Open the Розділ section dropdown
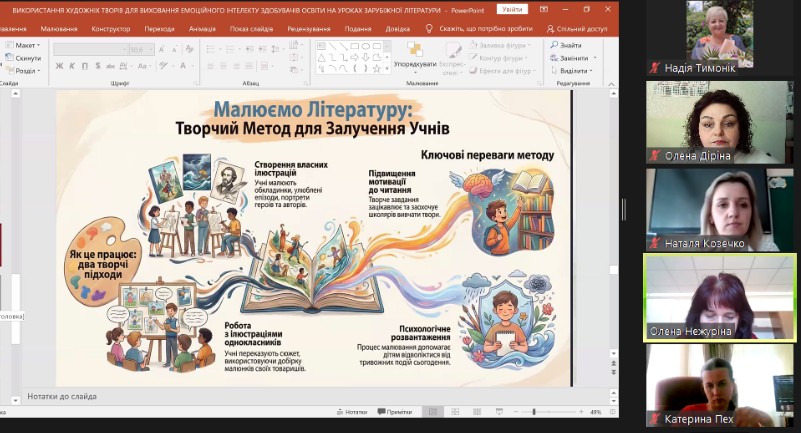Screen dimensions: 801x433 coord(27,71)
